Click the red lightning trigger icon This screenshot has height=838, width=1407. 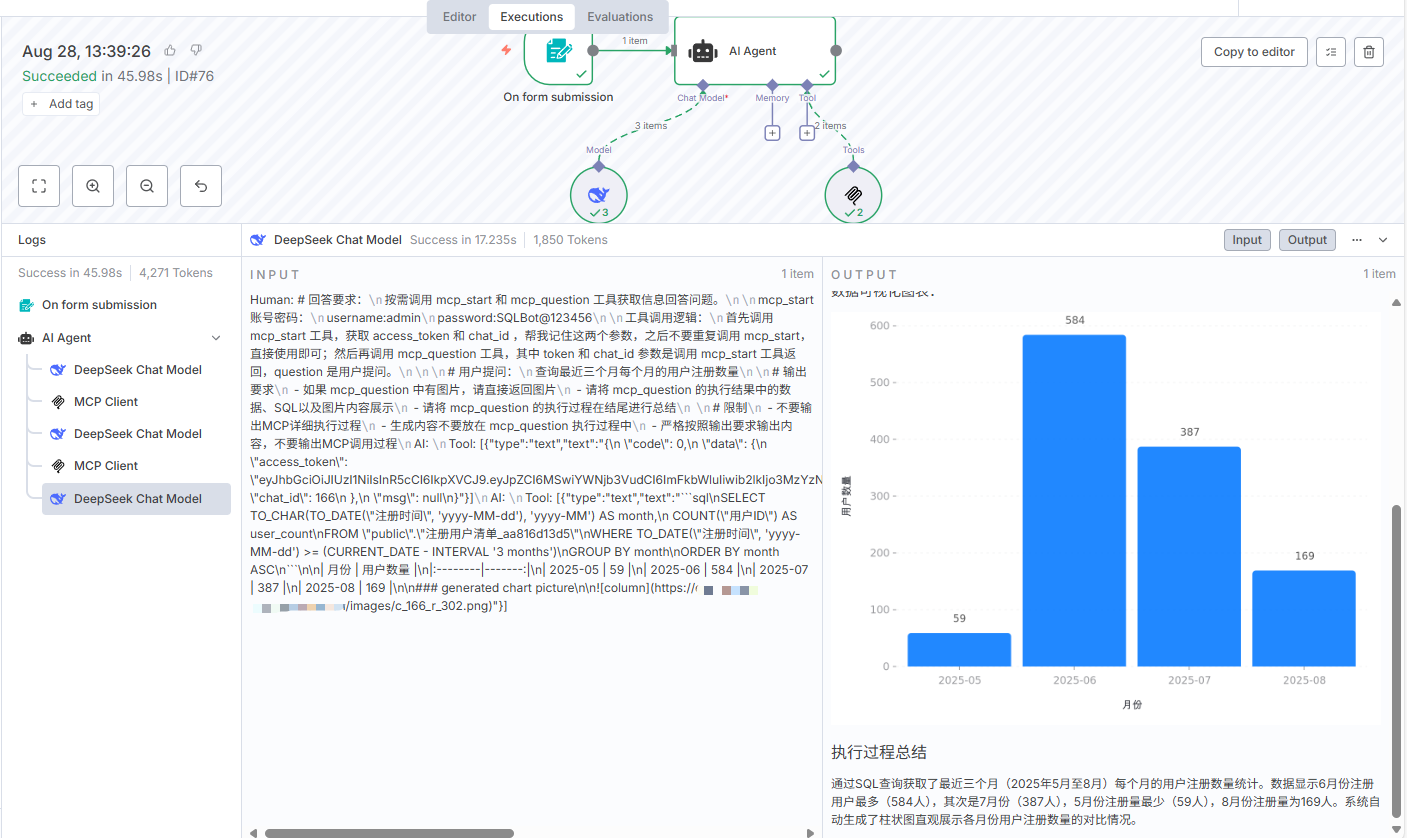pos(506,50)
